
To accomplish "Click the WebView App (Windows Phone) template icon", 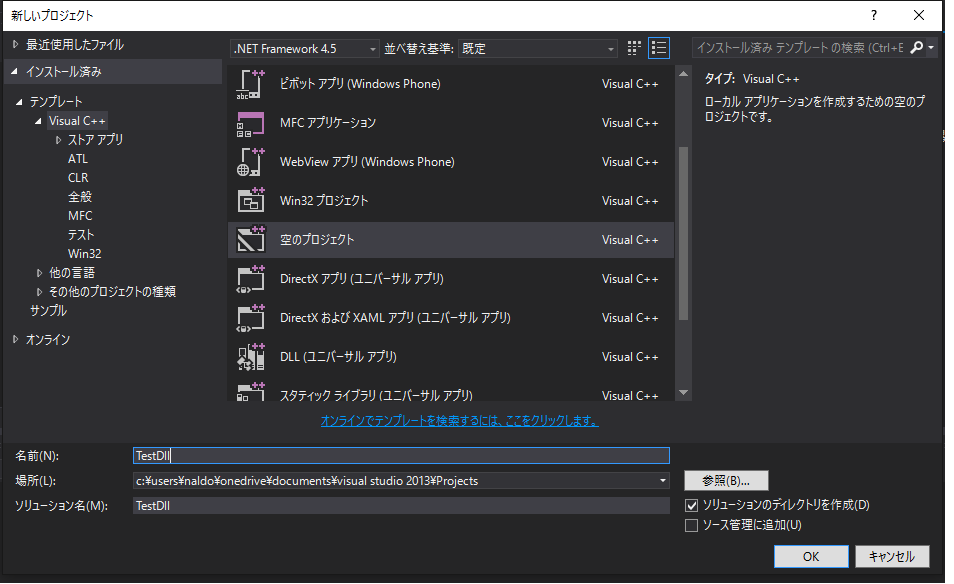I will tap(251, 162).
